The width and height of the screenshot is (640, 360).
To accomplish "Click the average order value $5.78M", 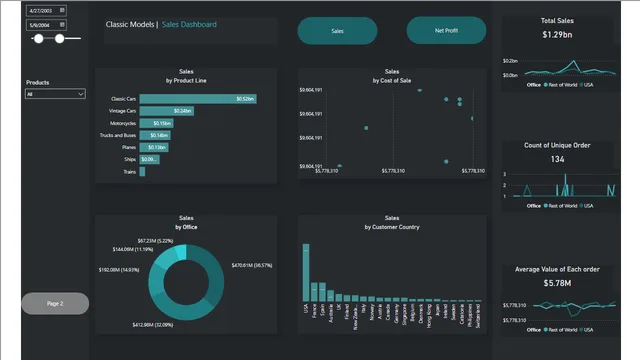I will point(557,283).
